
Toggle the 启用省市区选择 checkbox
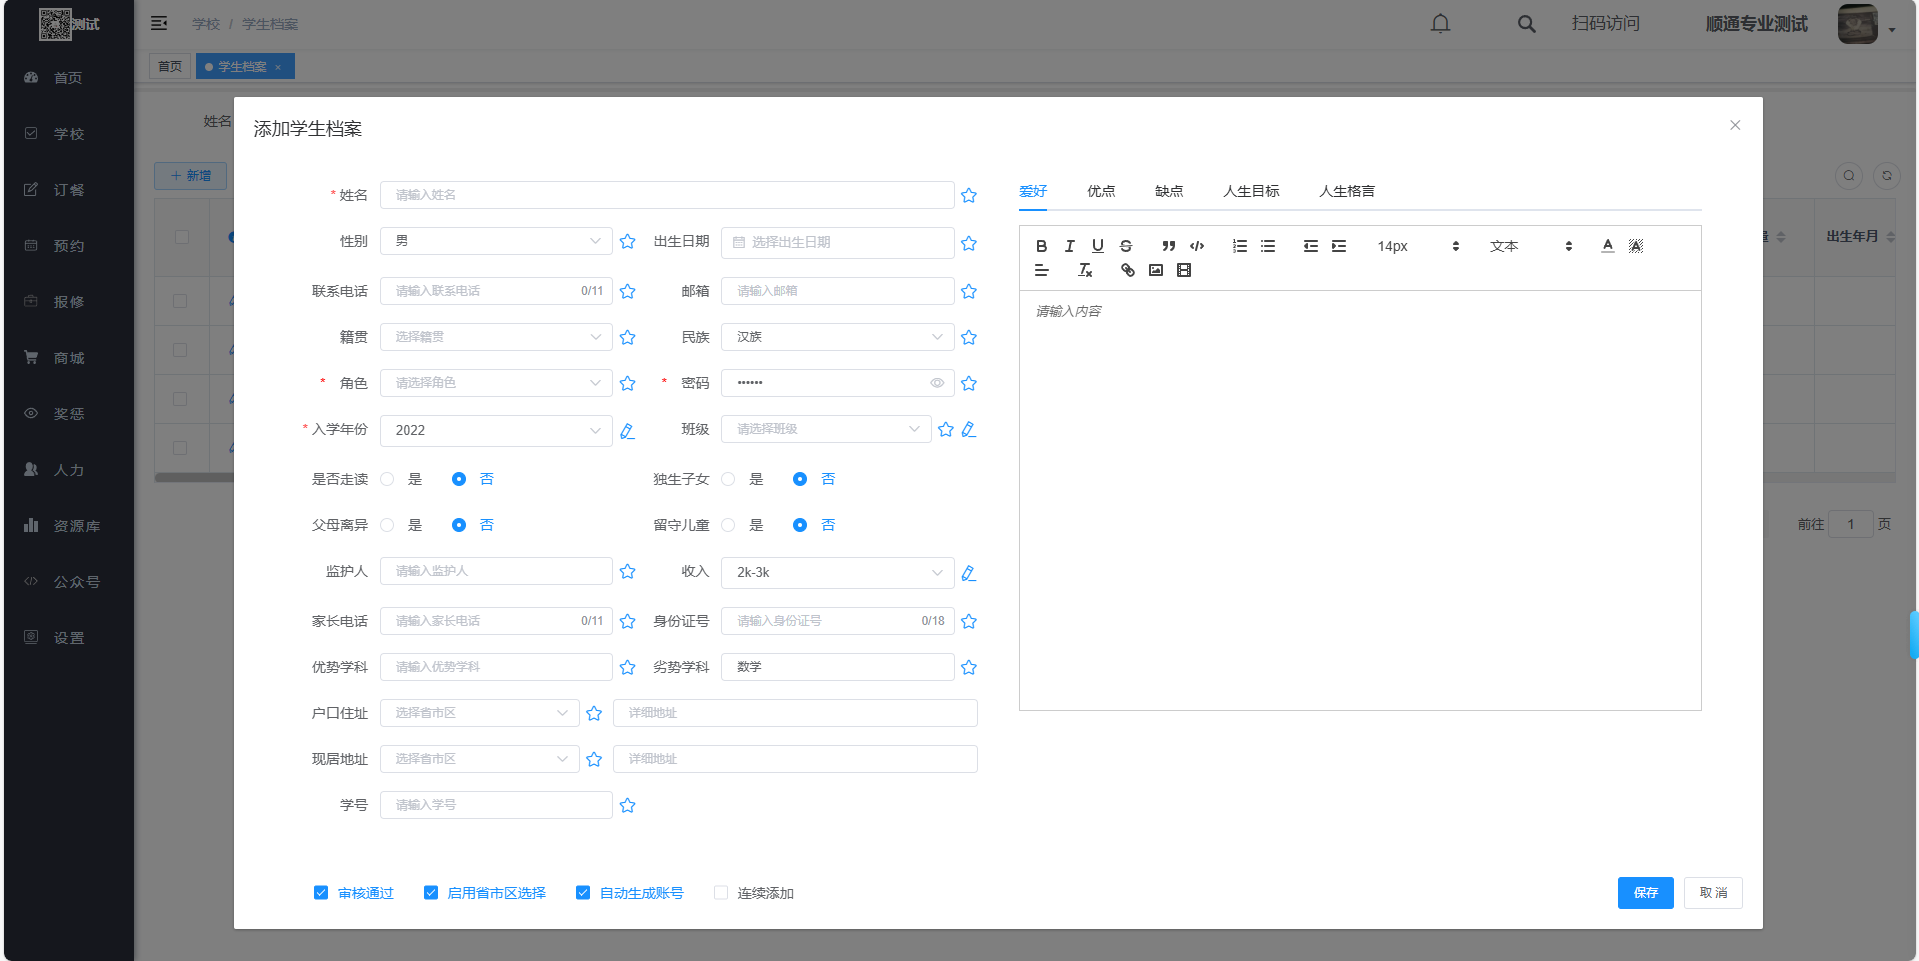click(431, 893)
